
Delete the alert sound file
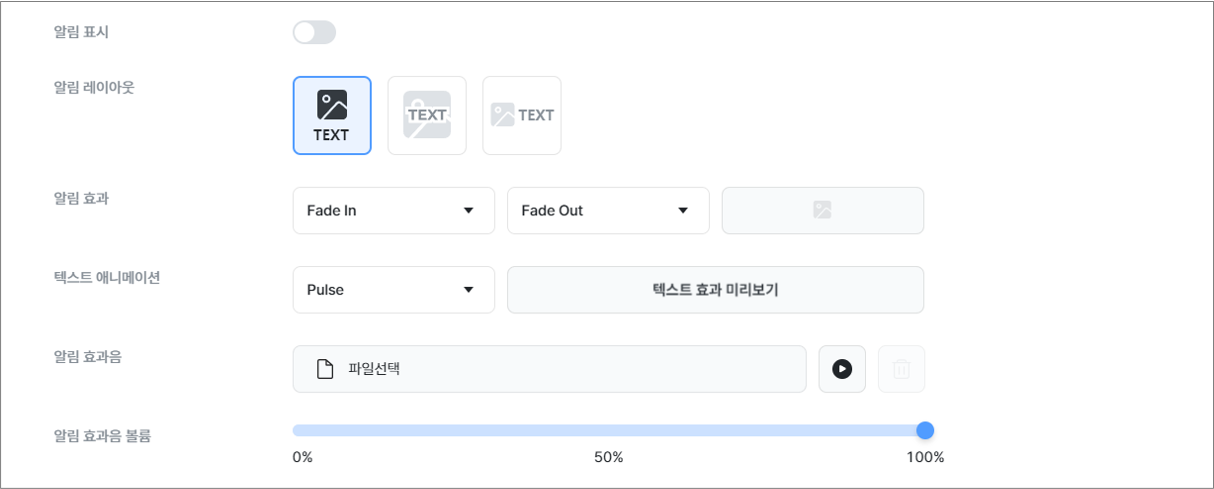901,369
